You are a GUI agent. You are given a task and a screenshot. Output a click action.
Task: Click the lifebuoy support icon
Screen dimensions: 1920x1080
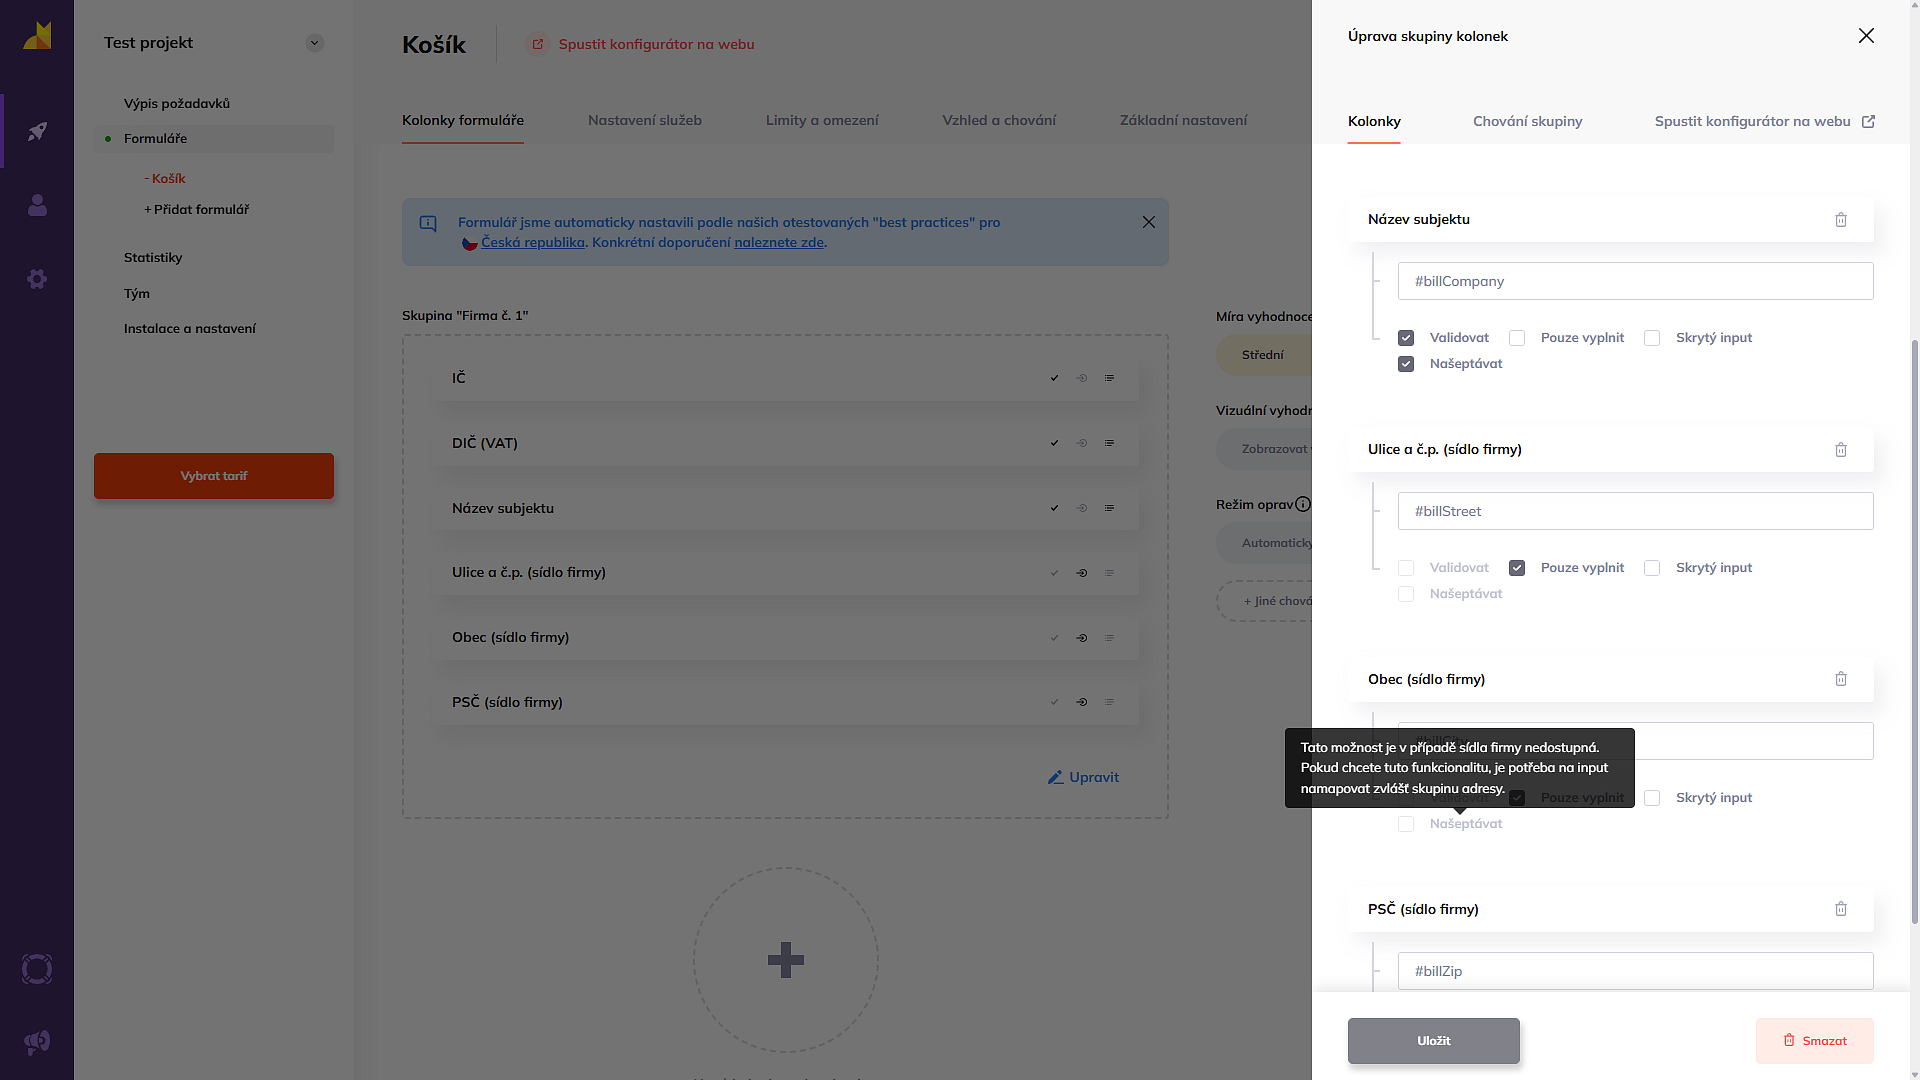[x=37, y=969]
